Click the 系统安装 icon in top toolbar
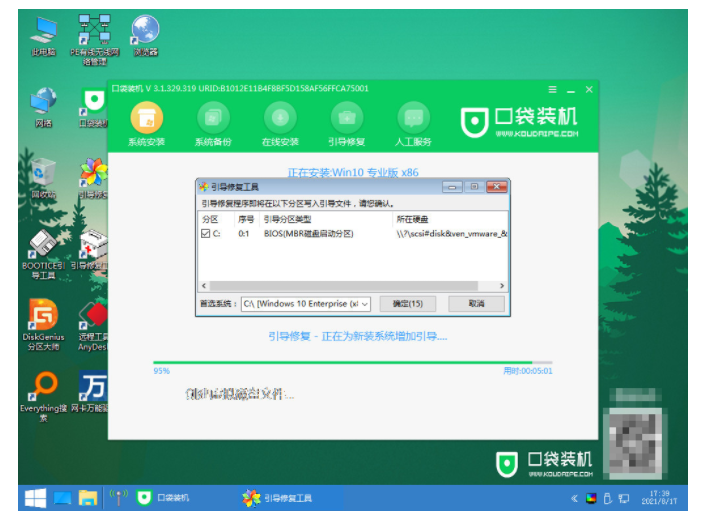Viewport: 710px width, 525px height. [146, 121]
